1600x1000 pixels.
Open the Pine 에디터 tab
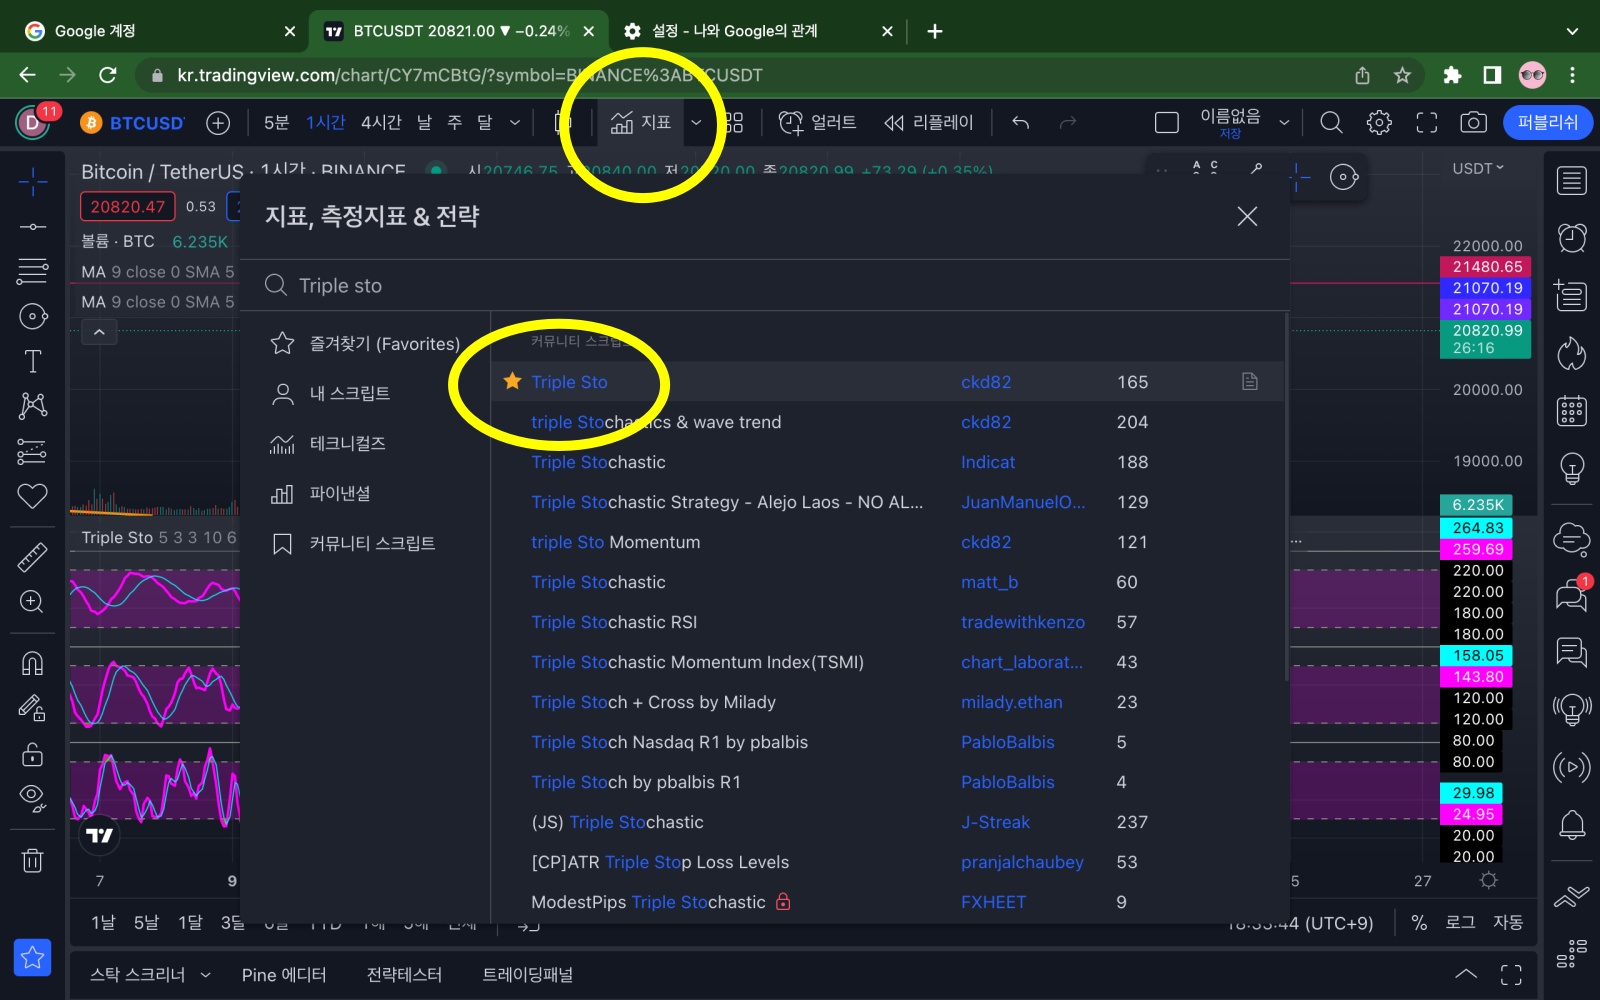284,974
